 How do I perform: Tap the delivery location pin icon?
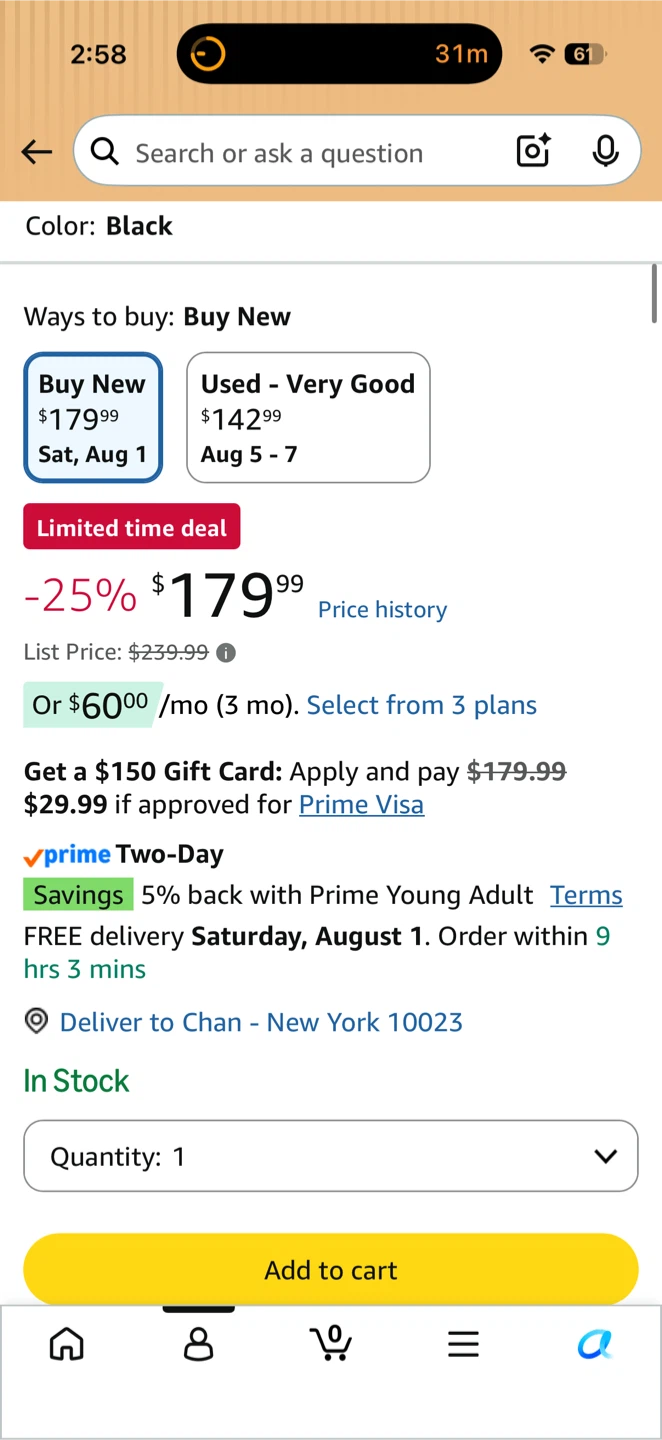(36, 1021)
